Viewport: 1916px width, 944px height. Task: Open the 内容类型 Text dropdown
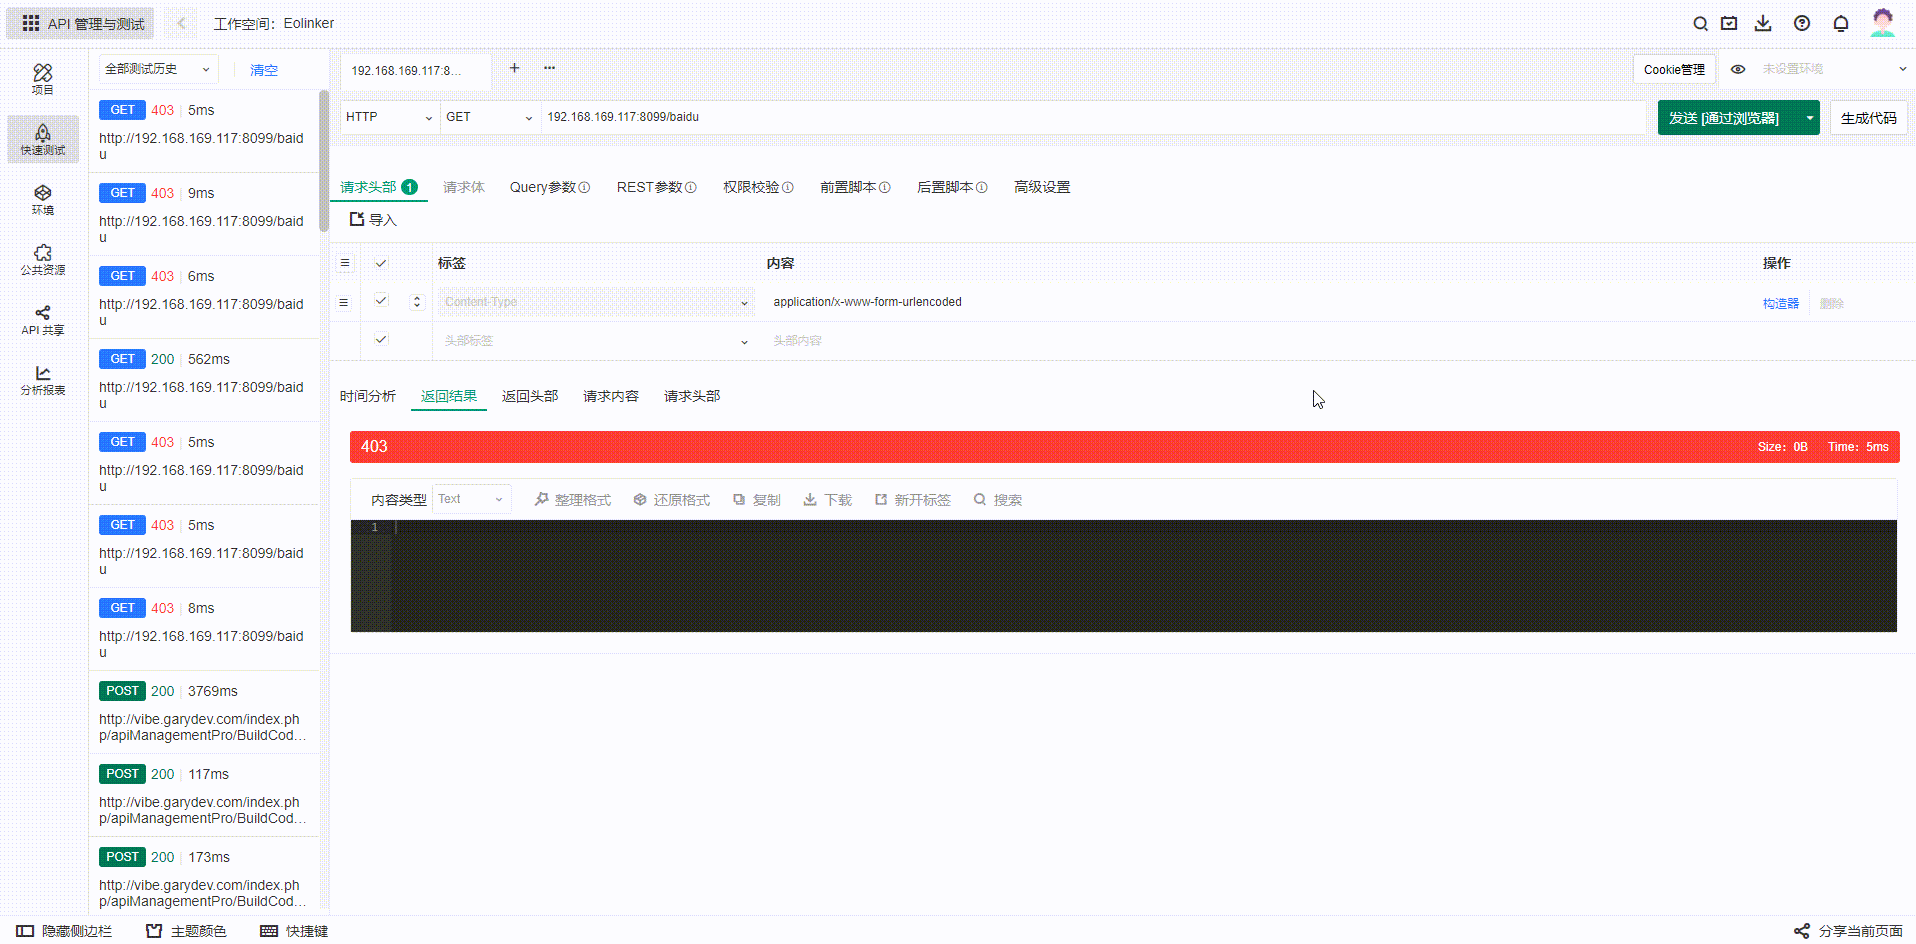[471, 499]
